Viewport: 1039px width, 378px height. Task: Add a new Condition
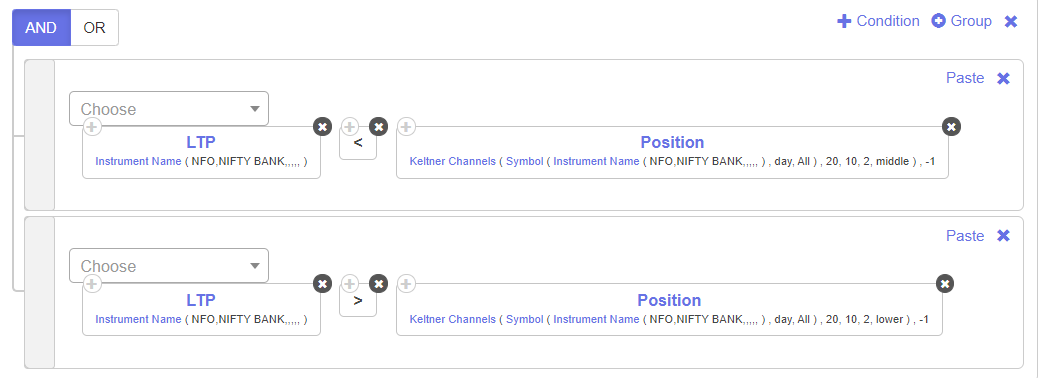(x=879, y=21)
